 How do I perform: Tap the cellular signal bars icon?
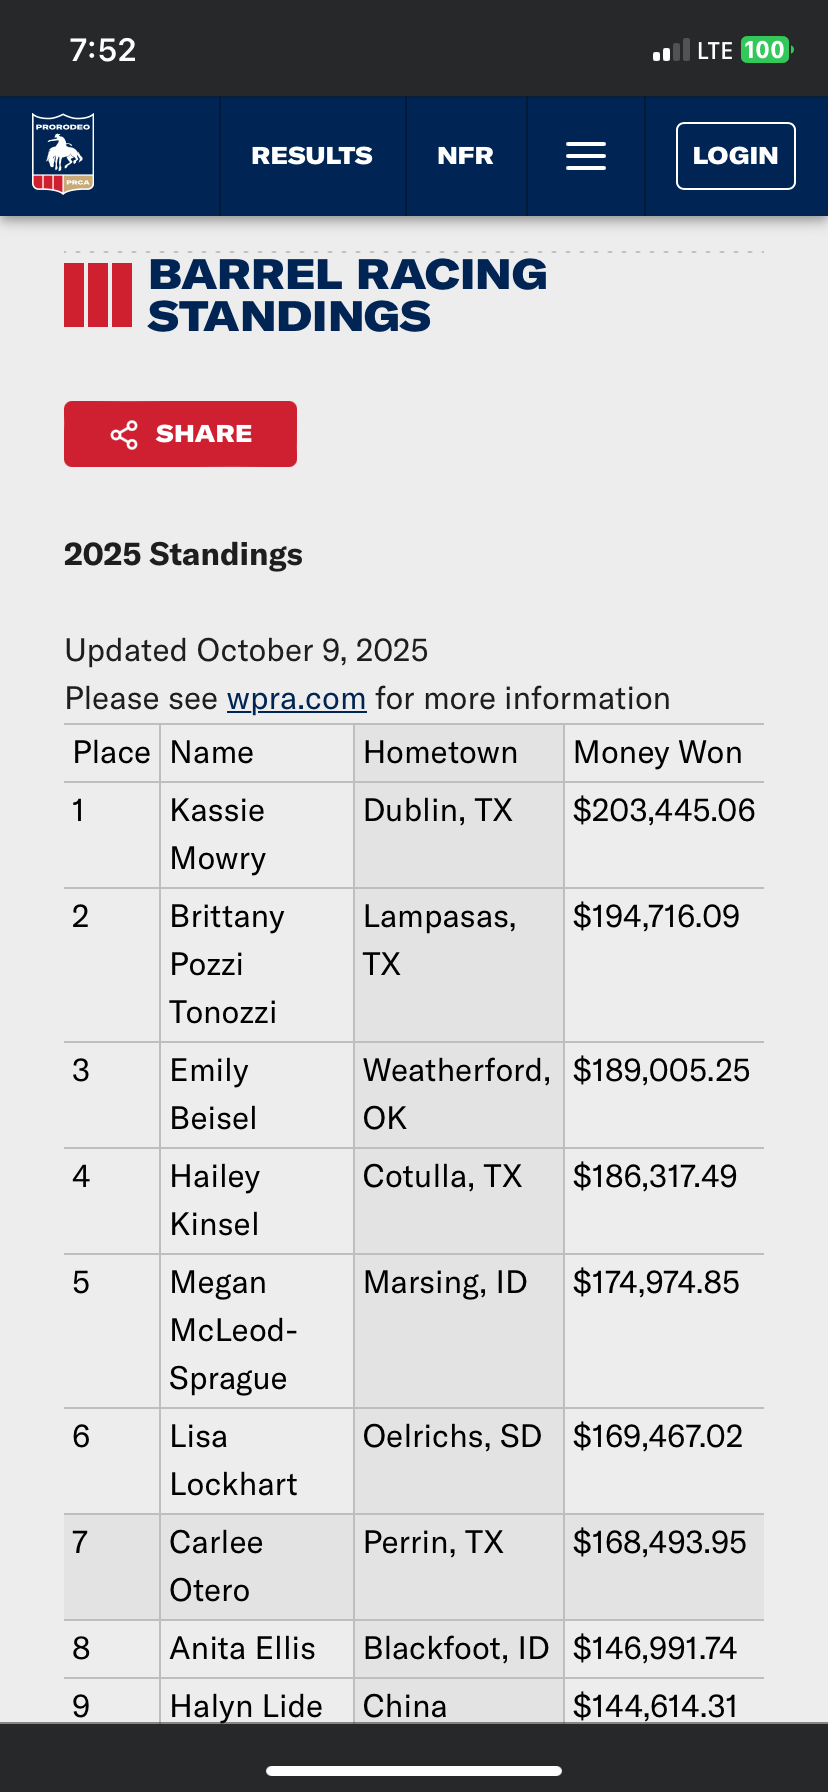click(x=671, y=51)
